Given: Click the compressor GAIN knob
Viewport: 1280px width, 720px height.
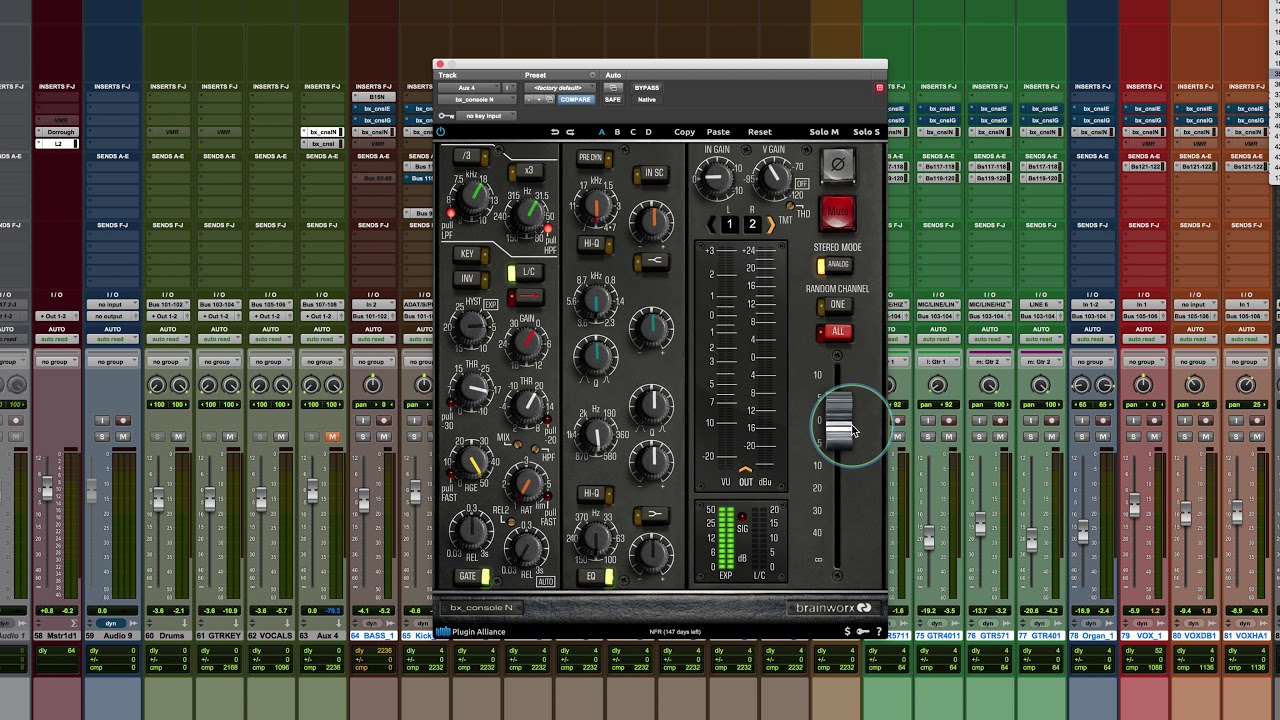Looking at the screenshot, I should pyautogui.click(x=527, y=343).
